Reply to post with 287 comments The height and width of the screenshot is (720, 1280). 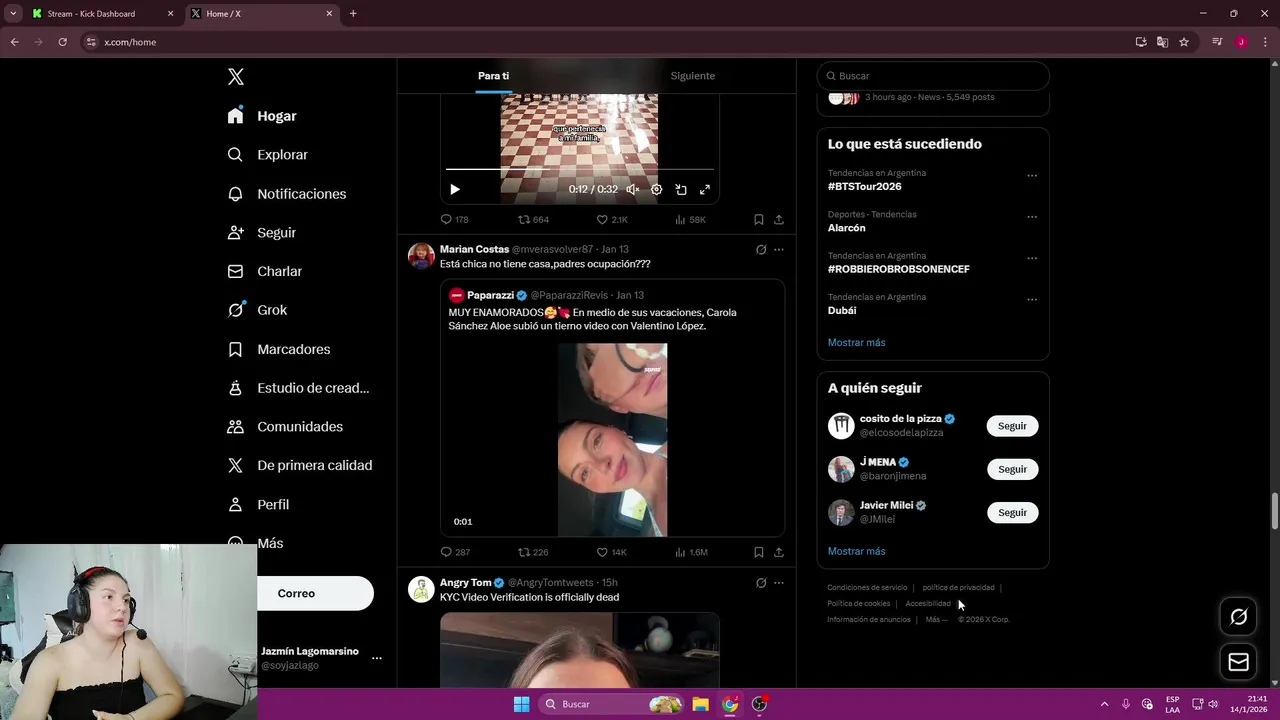(454, 552)
